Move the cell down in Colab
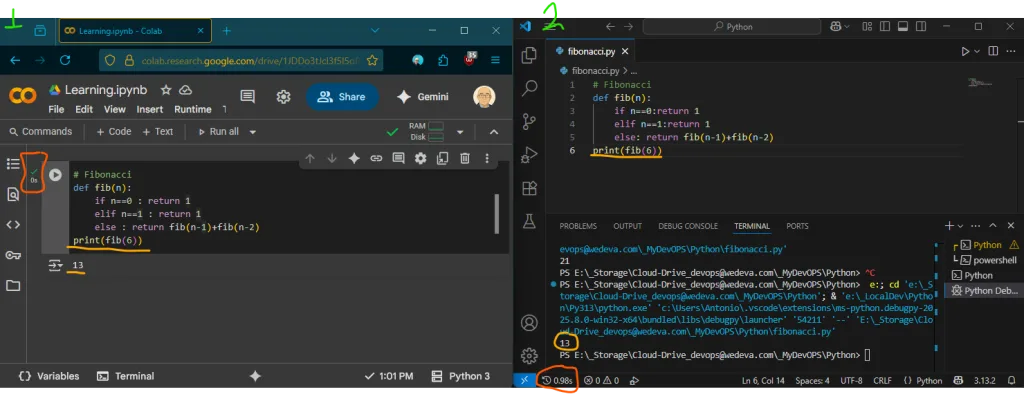 pos(332,158)
